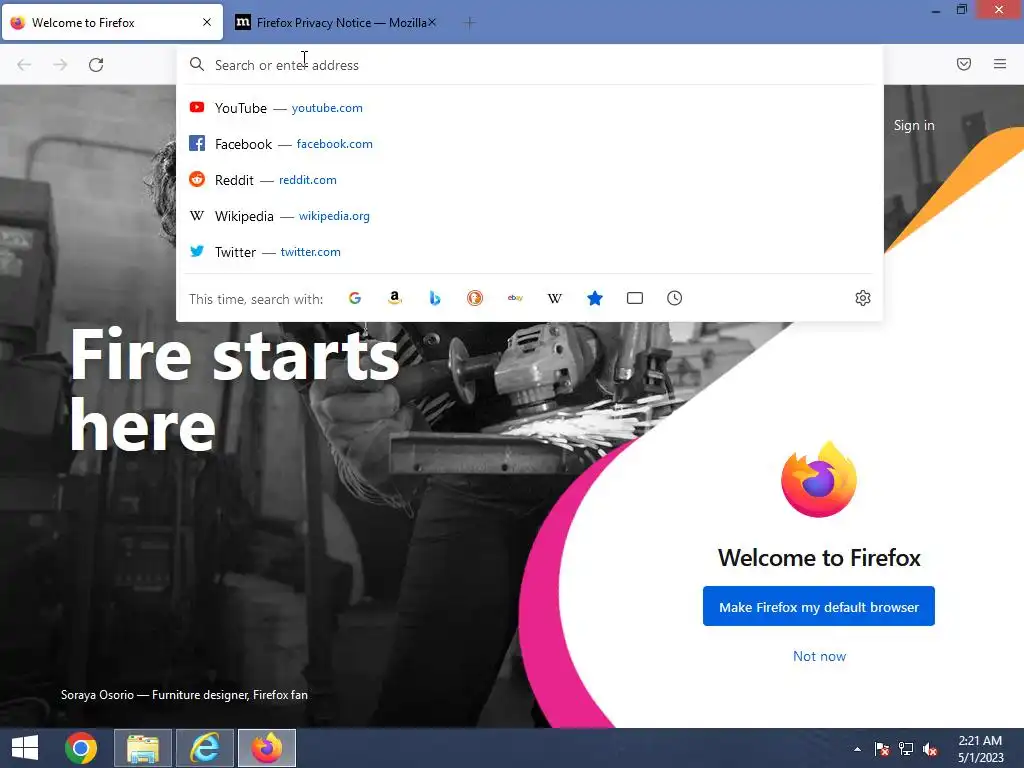Click the Not now link

click(x=819, y=656)
